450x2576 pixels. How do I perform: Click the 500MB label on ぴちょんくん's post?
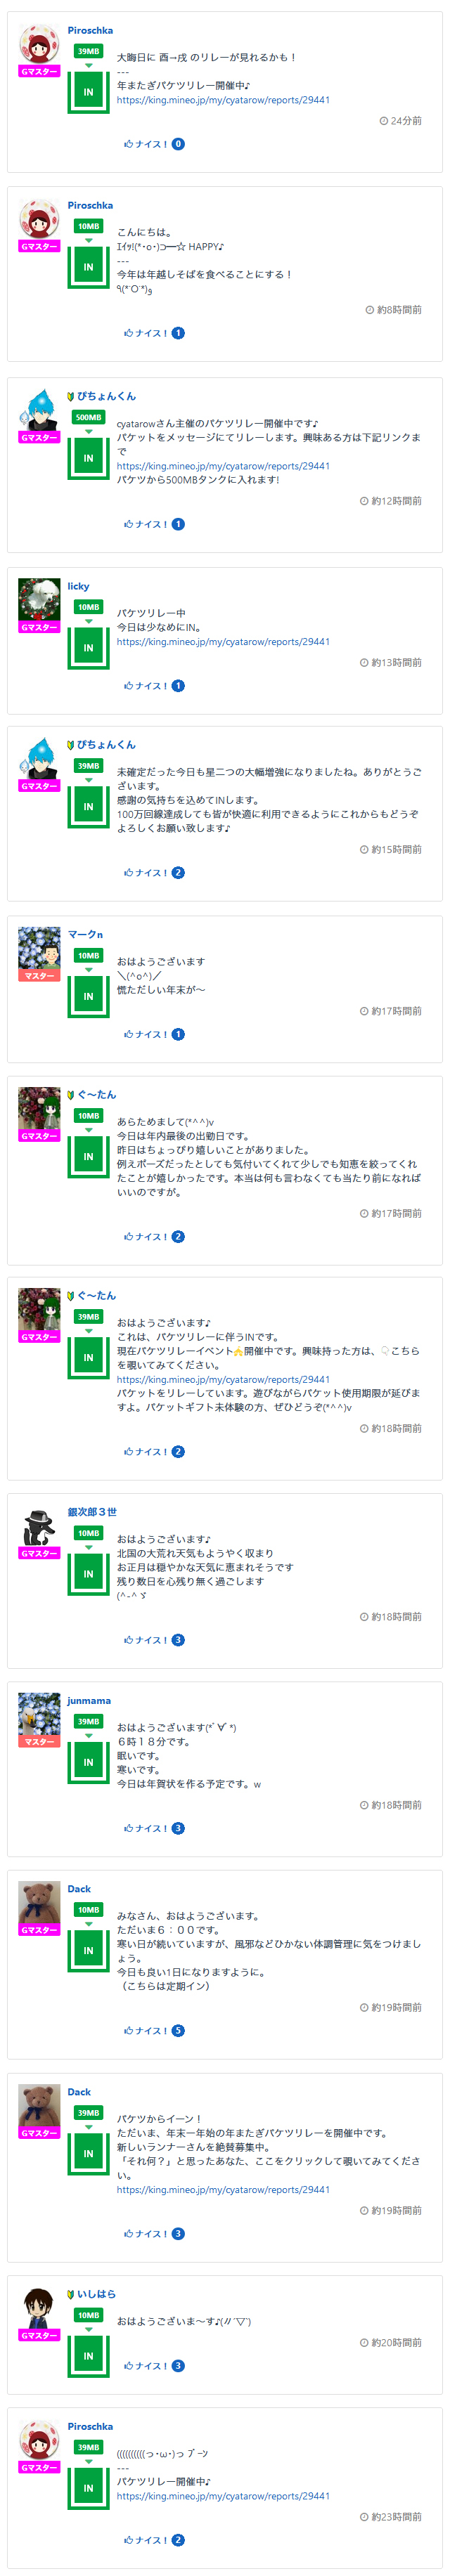[x=88, y=417]
